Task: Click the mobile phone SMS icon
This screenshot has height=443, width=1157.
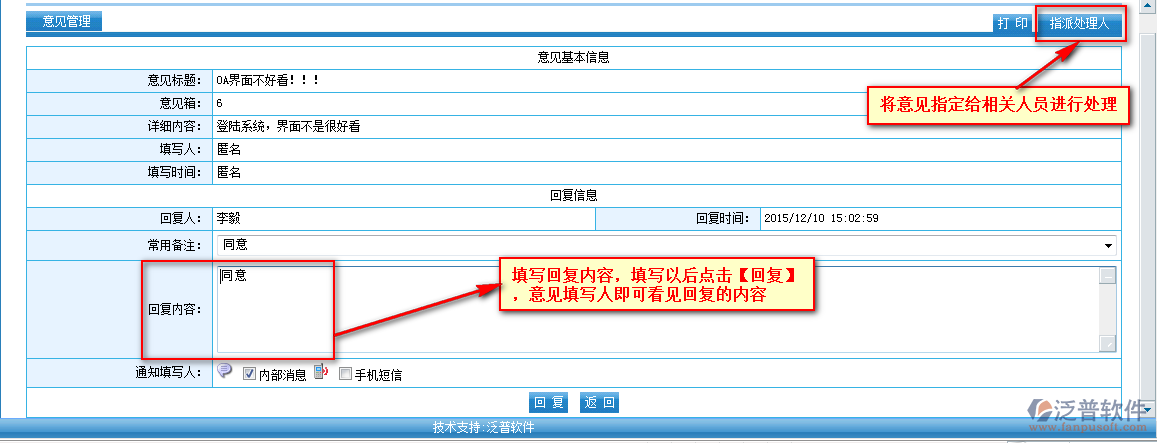Action: pyautogui.click(x=321, y=373)
